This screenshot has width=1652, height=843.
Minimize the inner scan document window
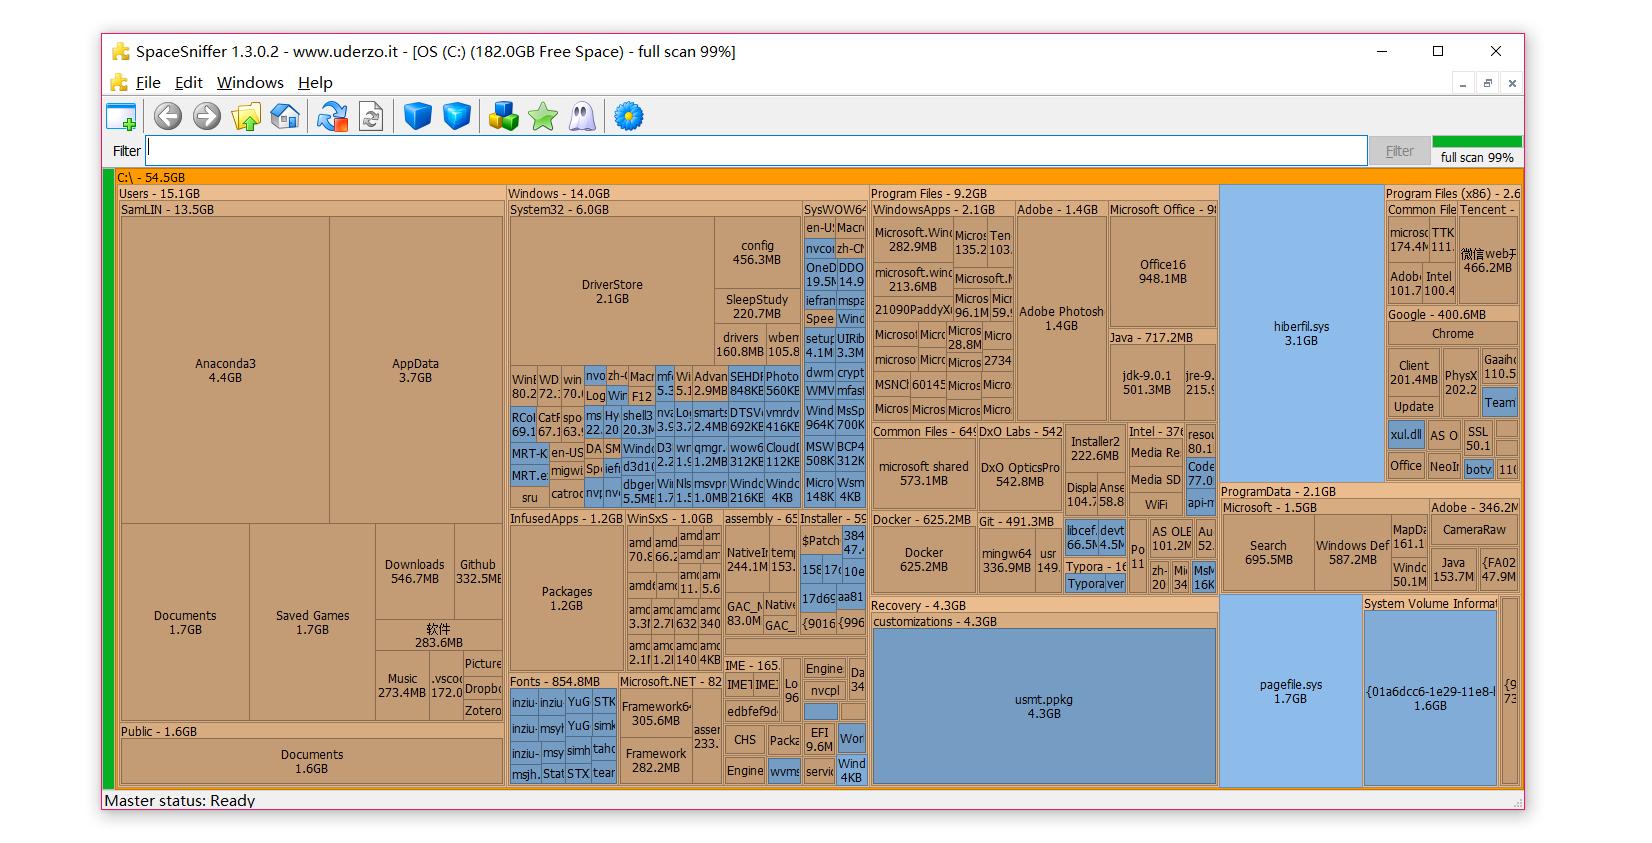(1463, 84)
